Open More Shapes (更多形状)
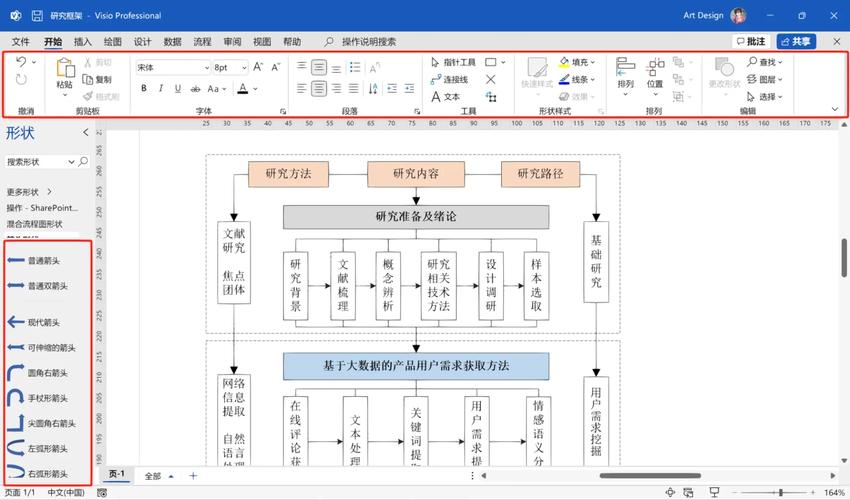The image size is (850, 500). [x=29, y=192]
